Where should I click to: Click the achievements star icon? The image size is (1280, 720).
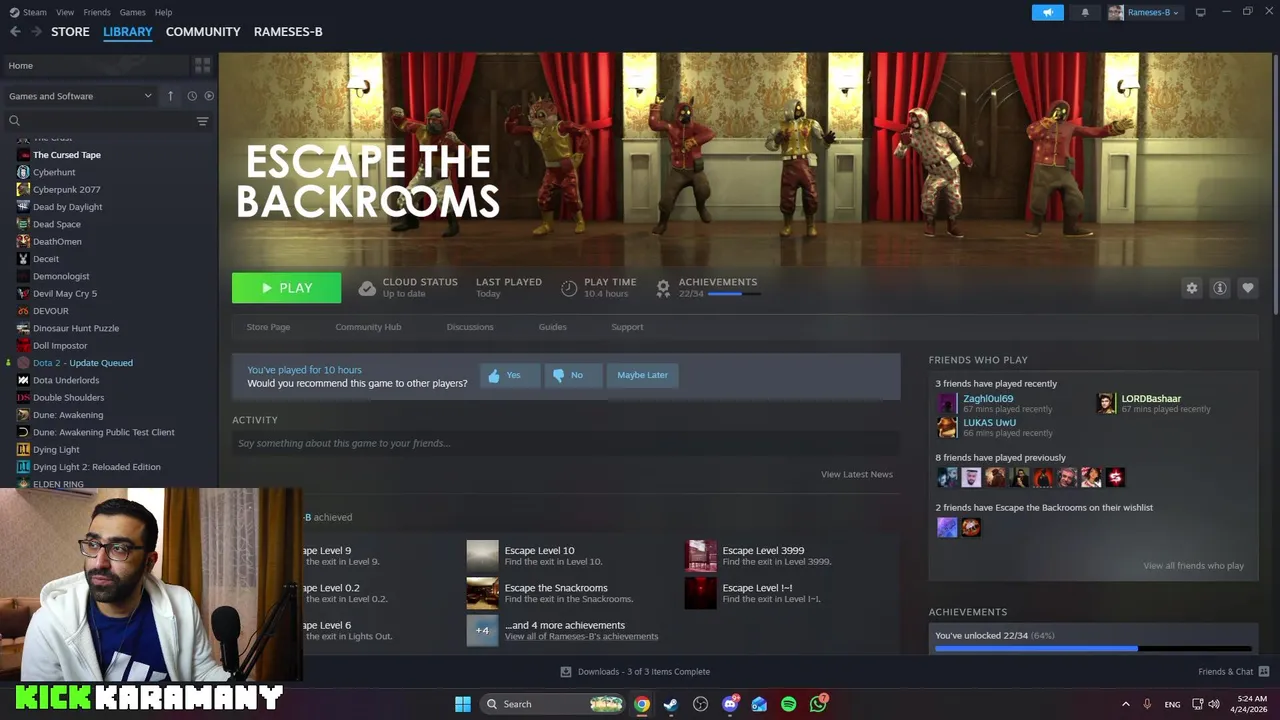[663, 288]
